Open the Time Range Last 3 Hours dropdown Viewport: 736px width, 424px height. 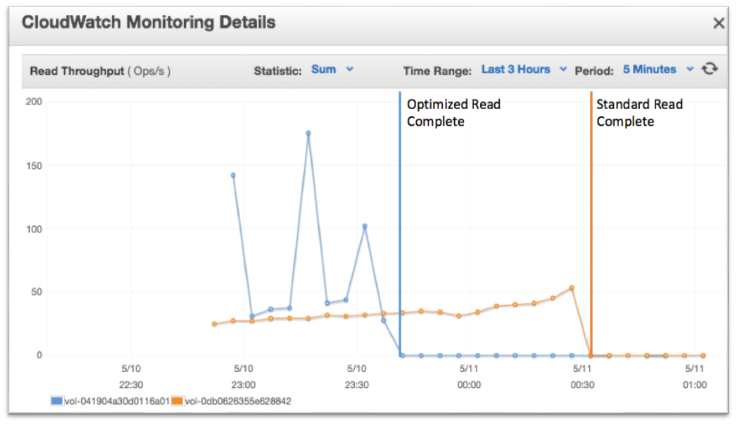(x=524, y=69)
